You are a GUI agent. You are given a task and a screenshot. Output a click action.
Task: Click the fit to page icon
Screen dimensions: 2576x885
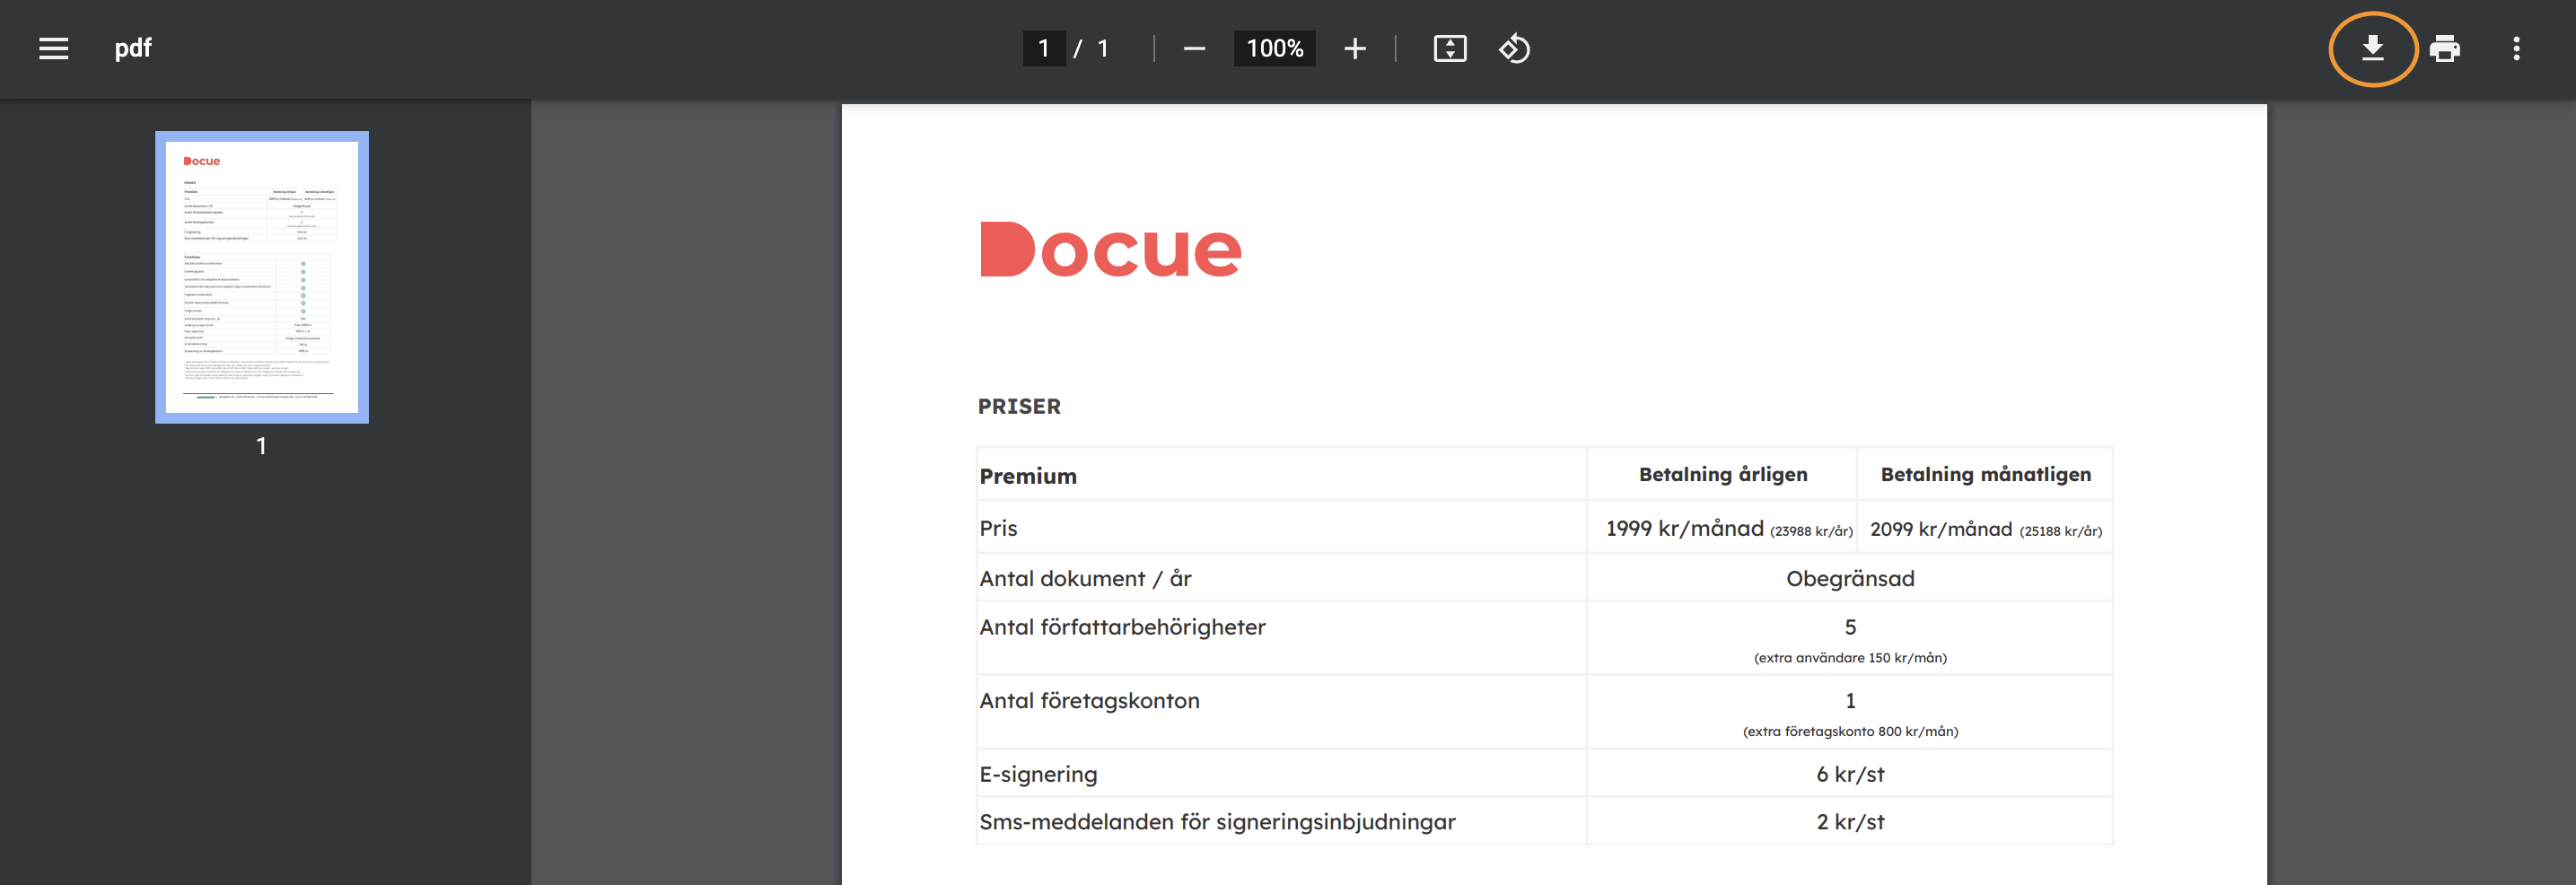coord(1449,48)
